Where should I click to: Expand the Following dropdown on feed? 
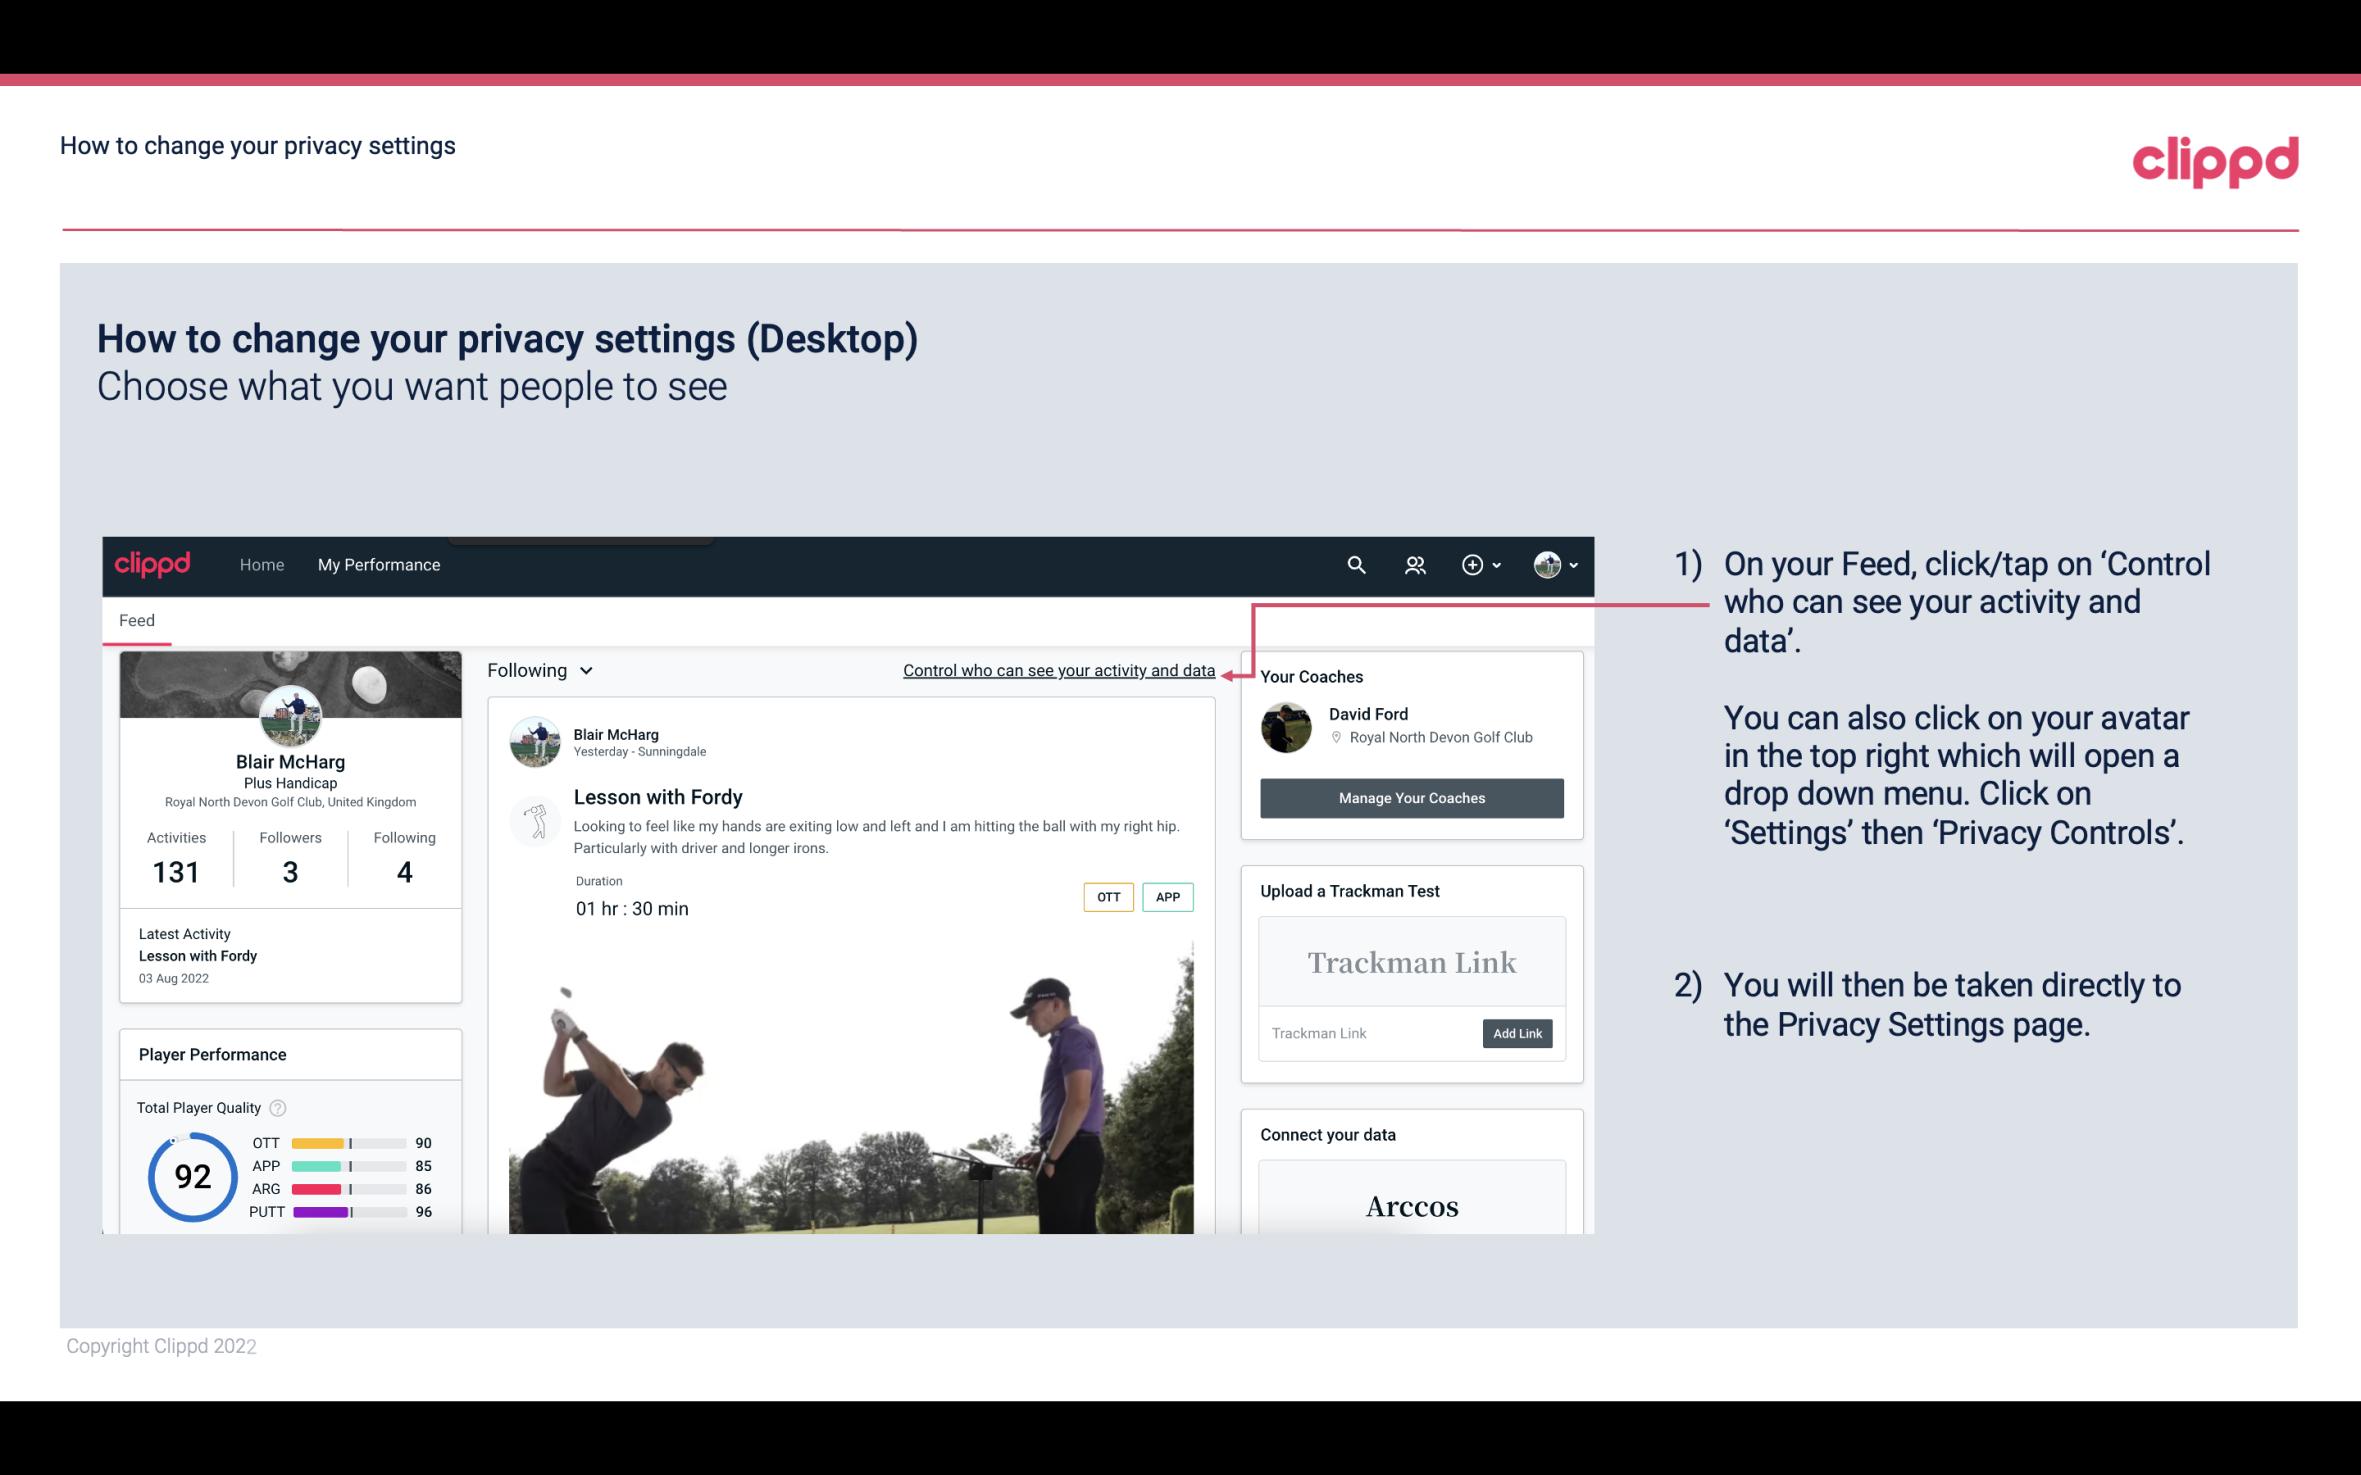pyautogui.click(x=537, y=670)
